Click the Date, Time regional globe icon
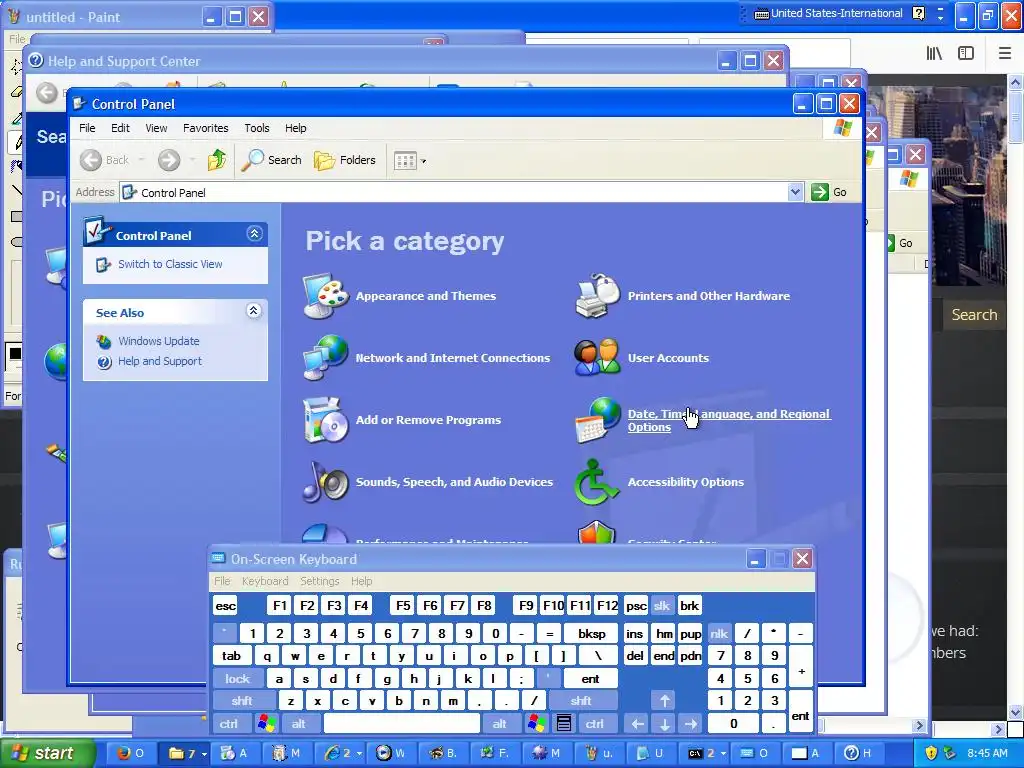 coord(598,420)
